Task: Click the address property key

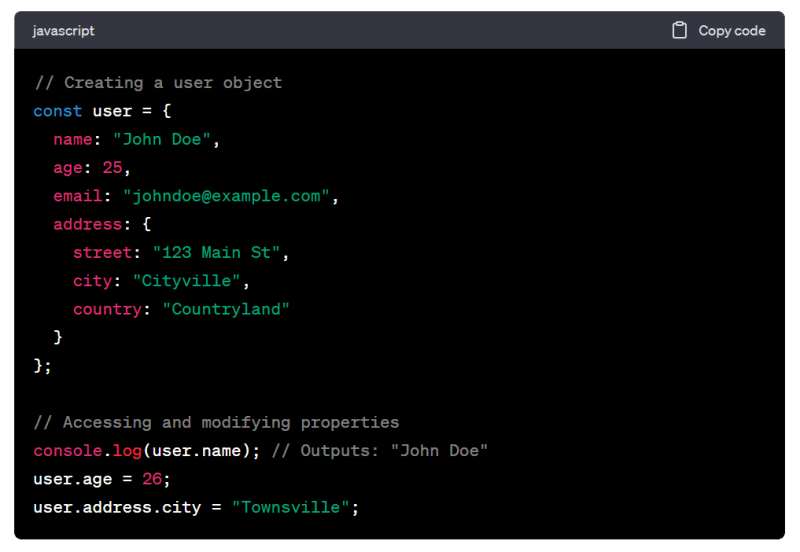Action: 88,224
